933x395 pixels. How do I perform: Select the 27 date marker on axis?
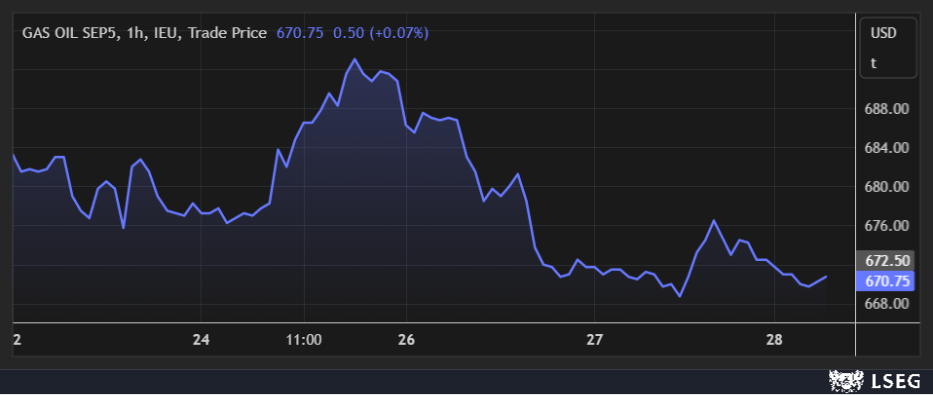click(594, 340)
